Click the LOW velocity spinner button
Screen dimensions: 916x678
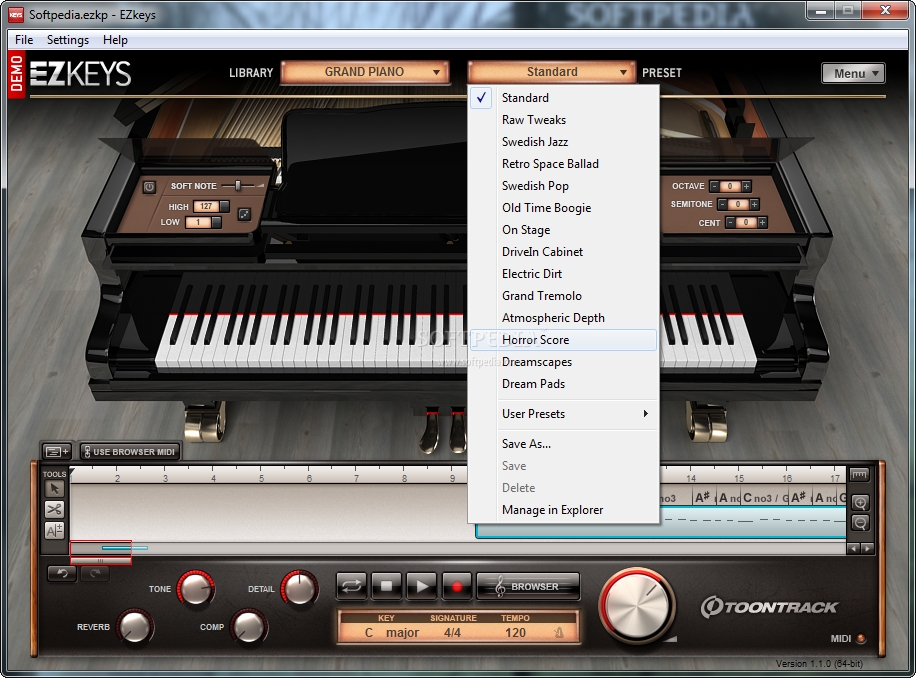coord(217,222)
